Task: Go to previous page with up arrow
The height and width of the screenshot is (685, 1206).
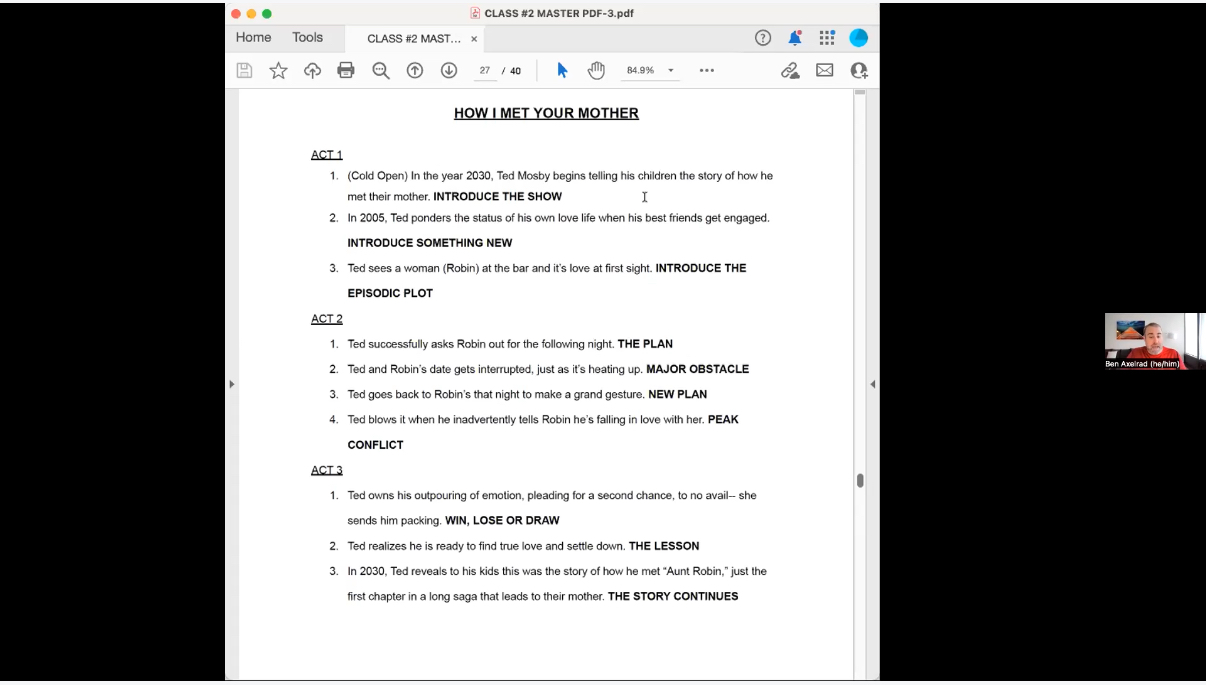Action: pos(414,70)
